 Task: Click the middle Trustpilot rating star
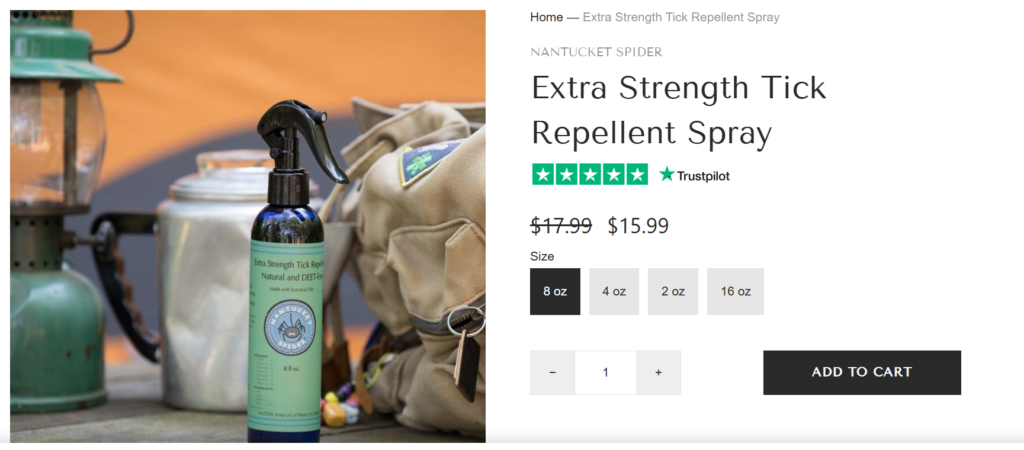590,174
